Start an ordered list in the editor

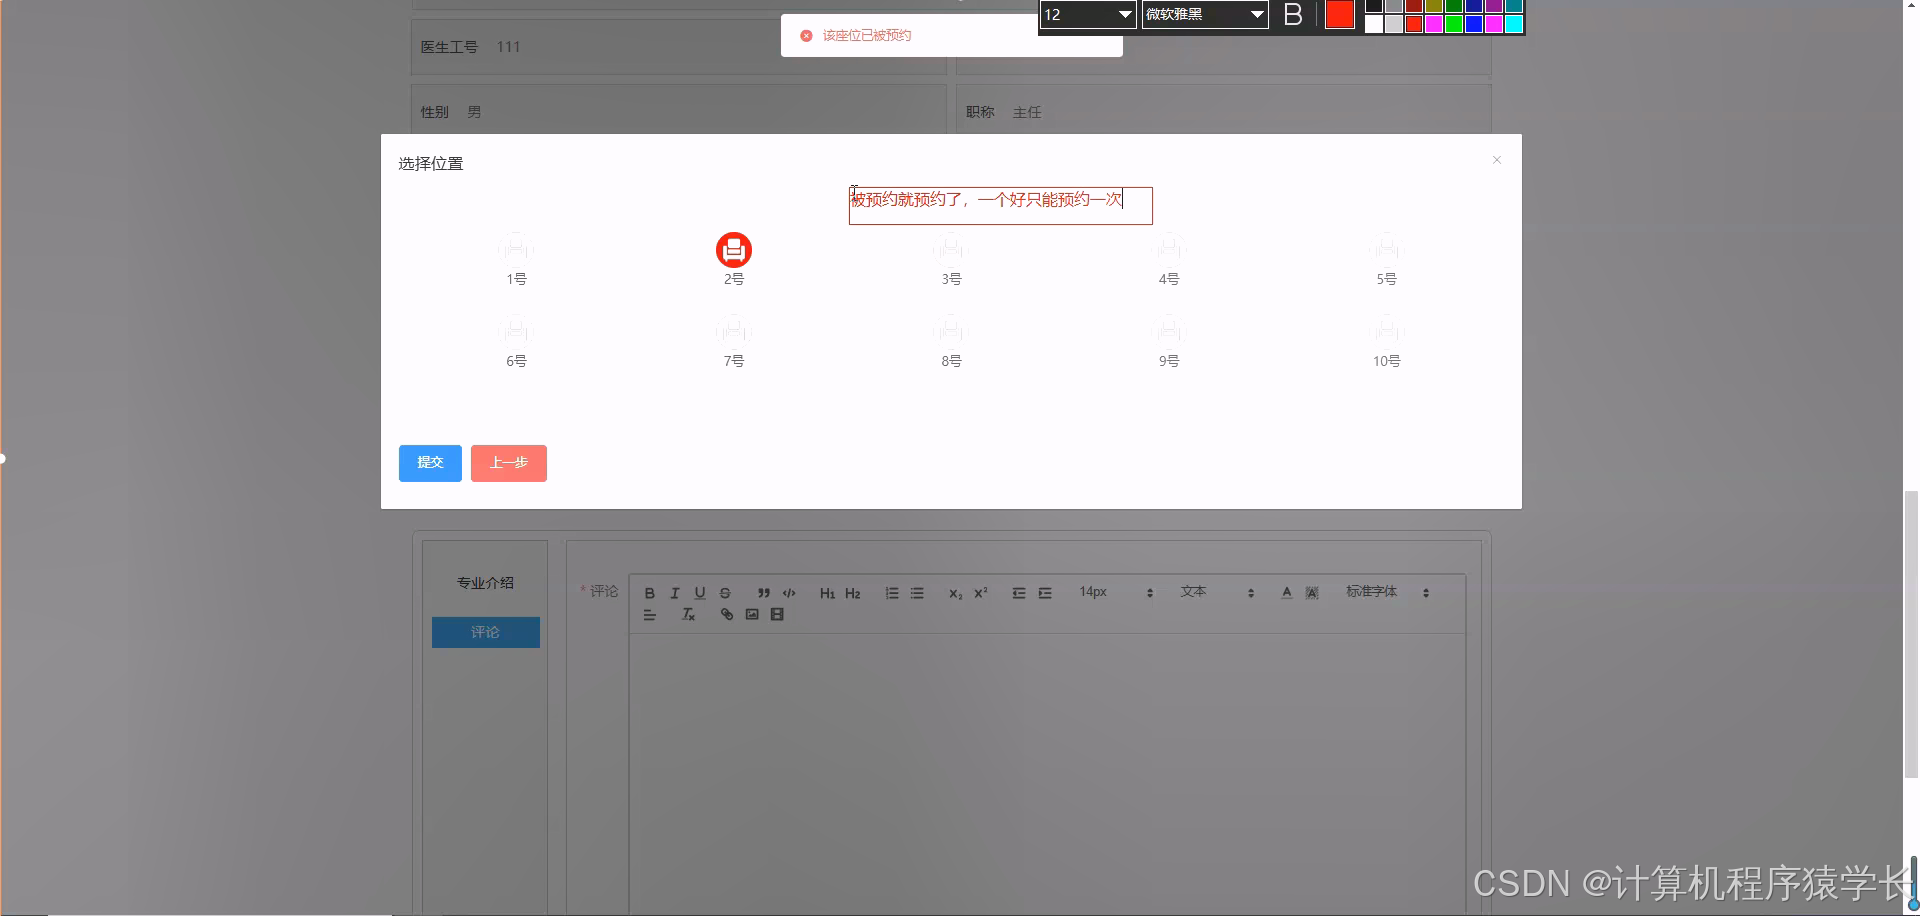point(892,593)
